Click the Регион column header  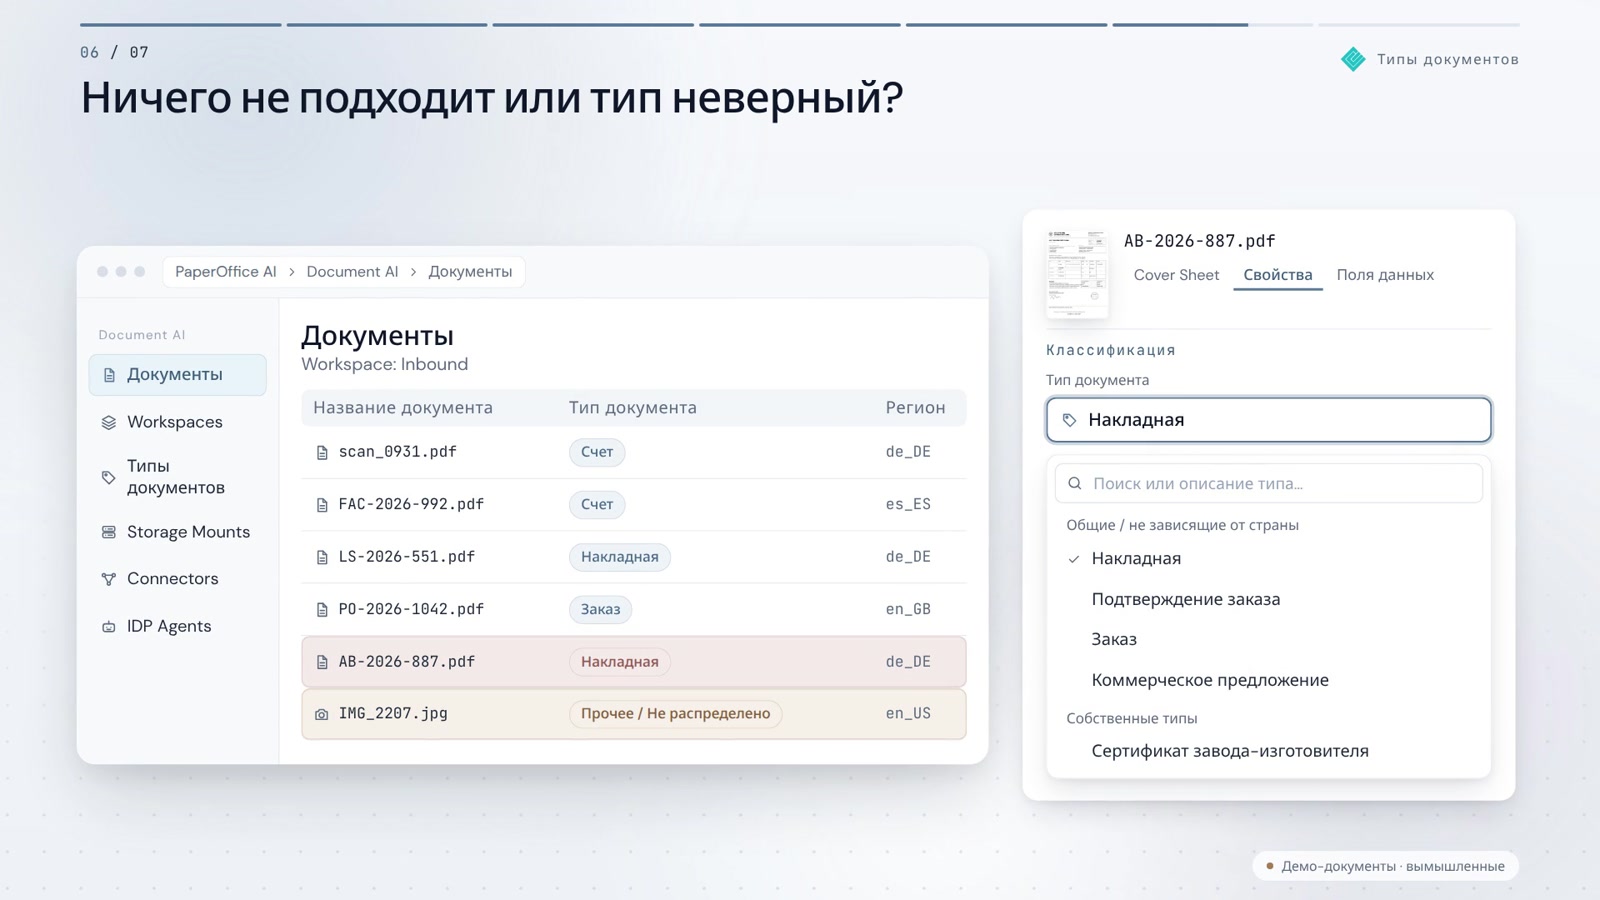(915, 408)
